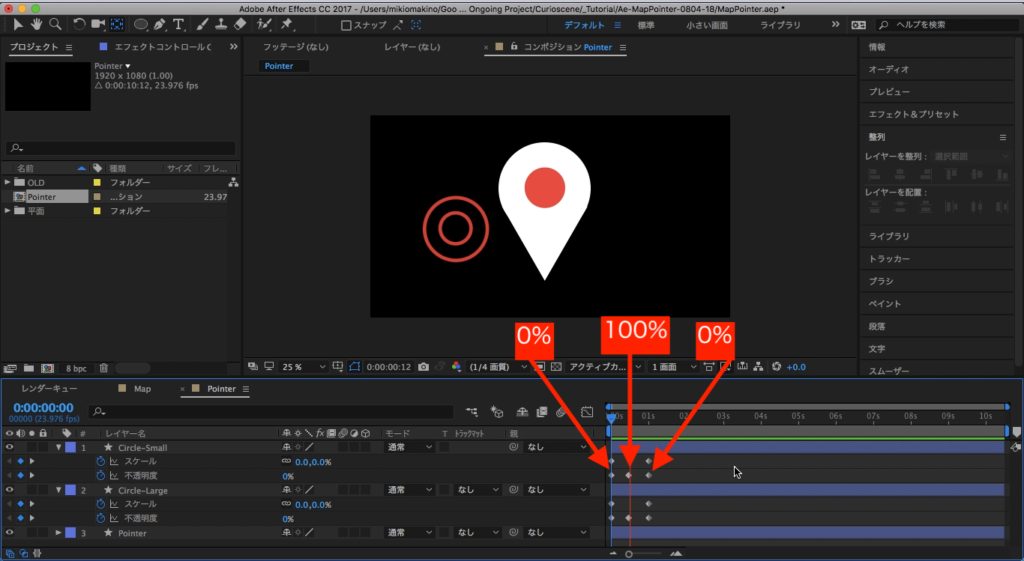The height and width of the screenshot is (561, 1024).
Task: Click stopwatch for Circle-Small スケール property
Action: click(100, 462)
